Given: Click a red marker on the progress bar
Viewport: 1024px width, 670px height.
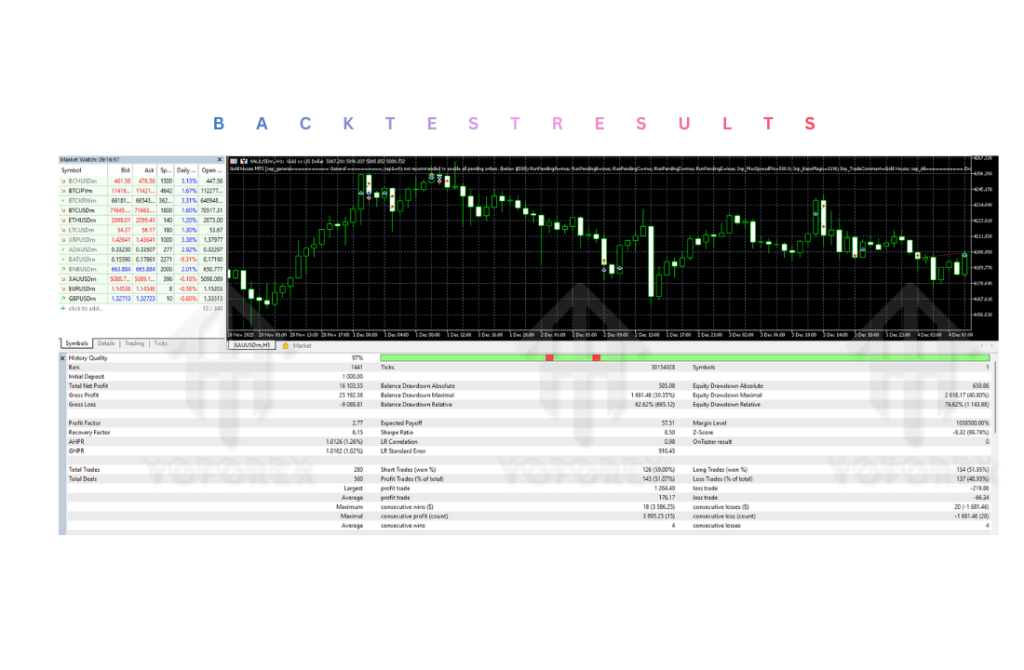Looking at the screenshot, I should click(548, 357).
